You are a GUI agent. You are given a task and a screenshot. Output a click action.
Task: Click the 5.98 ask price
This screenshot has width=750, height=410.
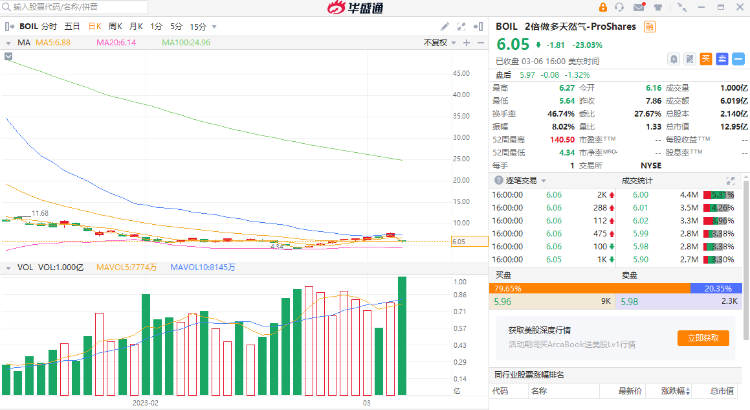point(629,301)
